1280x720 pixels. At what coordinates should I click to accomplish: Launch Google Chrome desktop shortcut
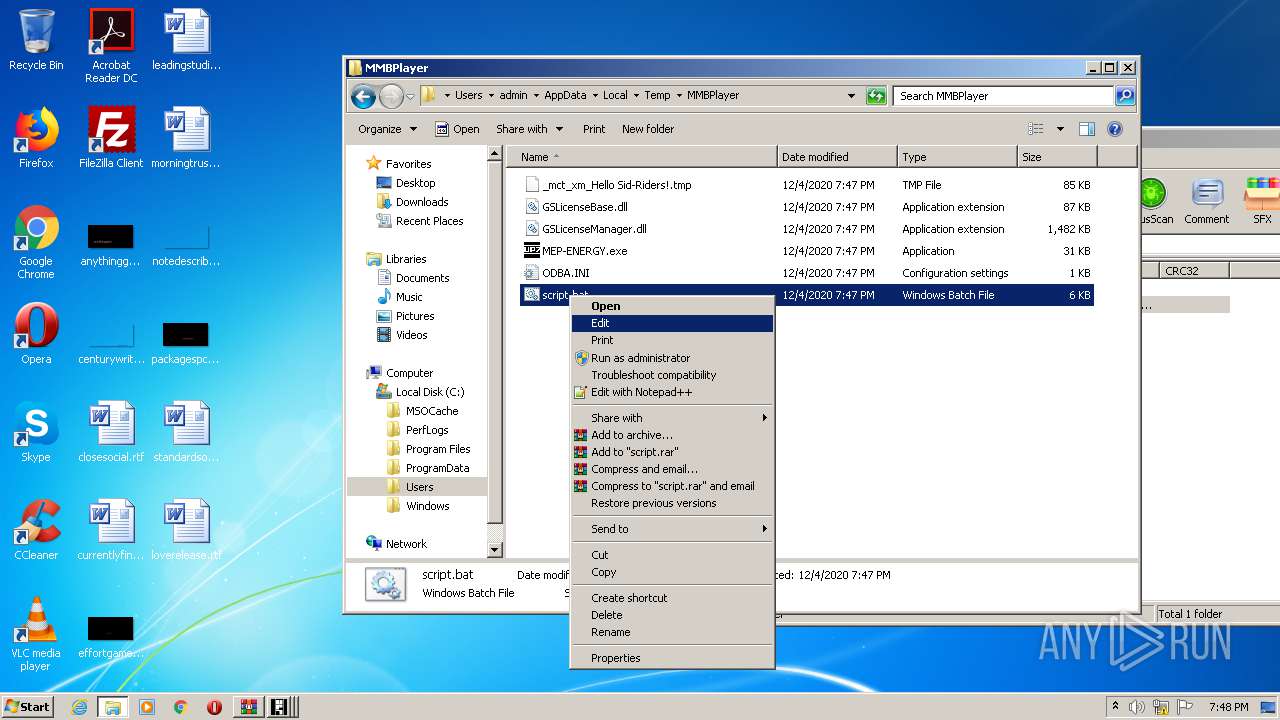(x=36, y=242)
